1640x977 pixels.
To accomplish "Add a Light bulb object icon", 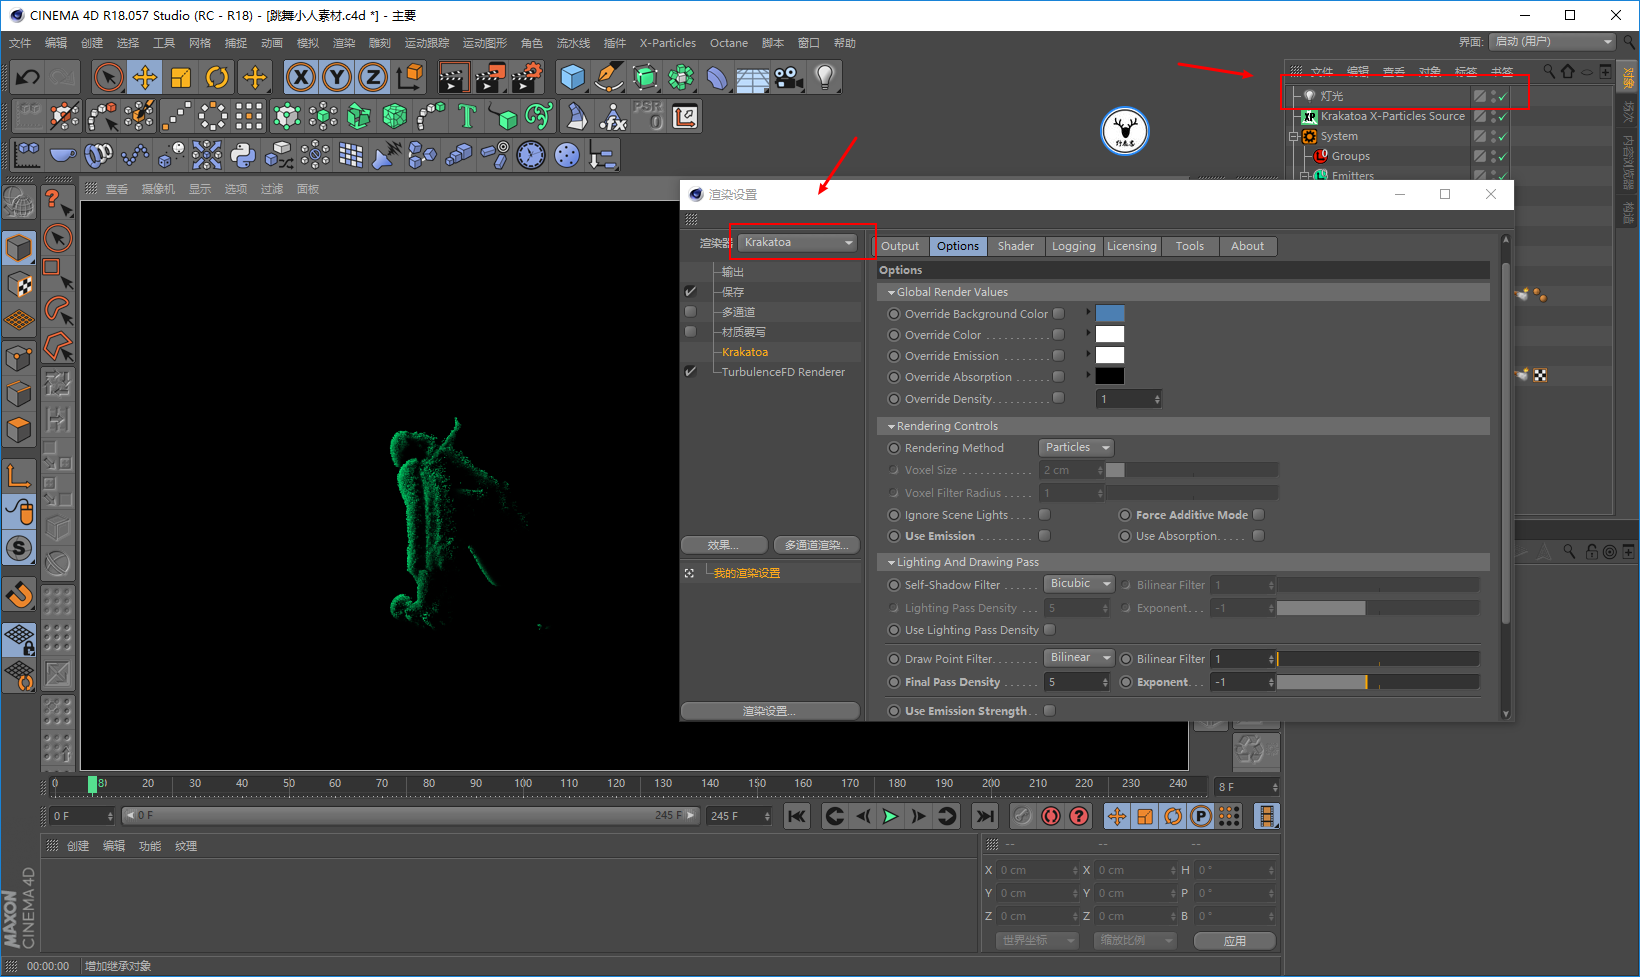I will (825, 77).
